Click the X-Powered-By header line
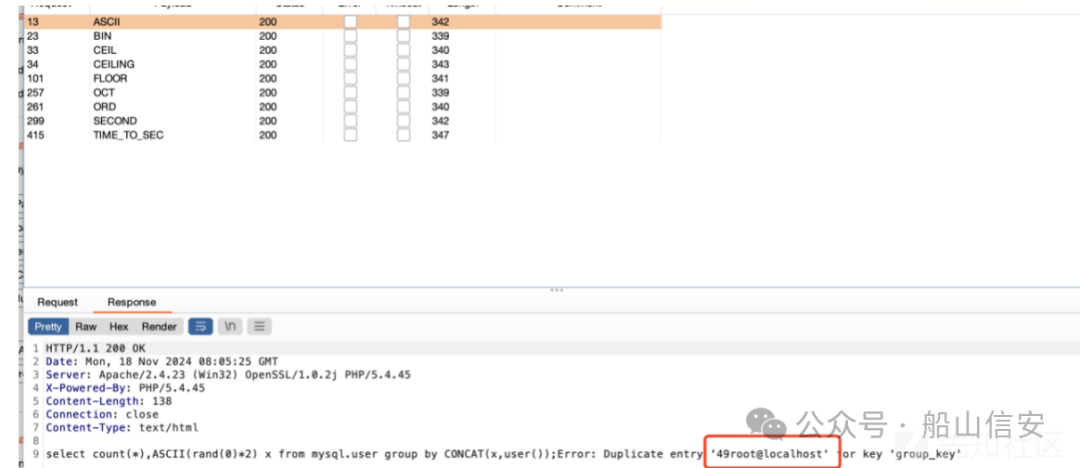1080x468 pixels. click(x=125, y=387)
